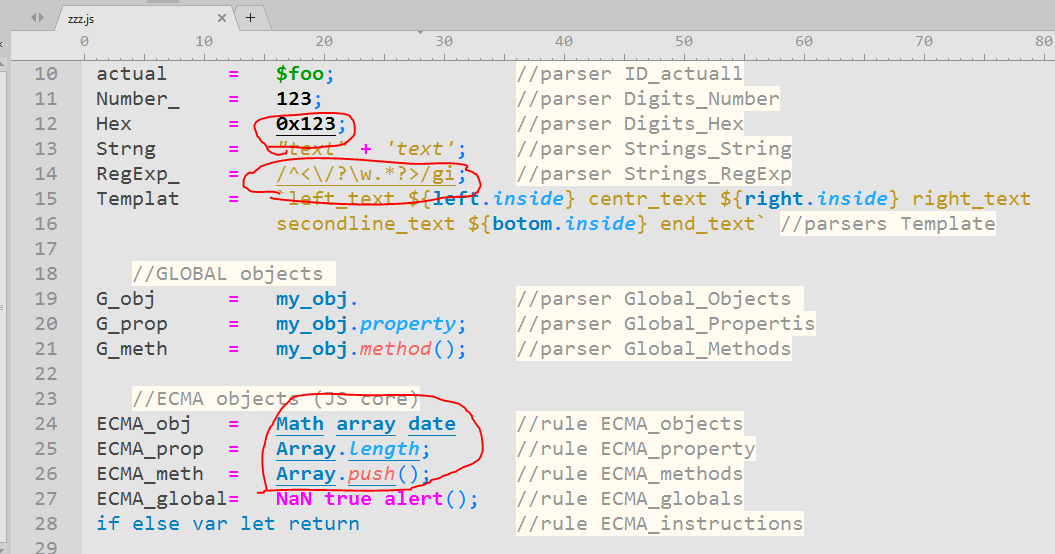Click the ruler at column 40
This screenshot has height=554, width=1055.
pos(564,42)
